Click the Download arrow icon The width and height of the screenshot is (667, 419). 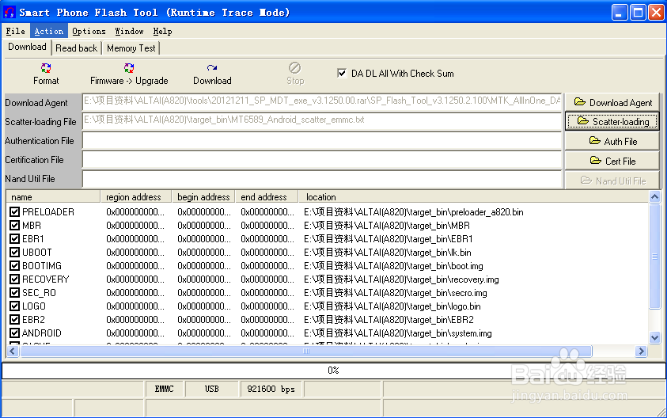click(212, 68)
